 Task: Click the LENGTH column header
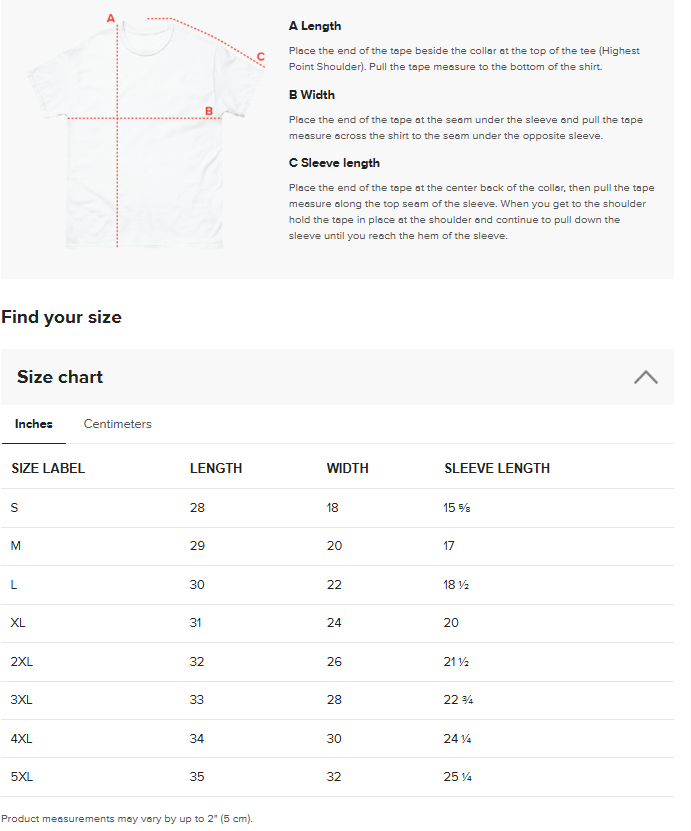[x=216, y=468]
